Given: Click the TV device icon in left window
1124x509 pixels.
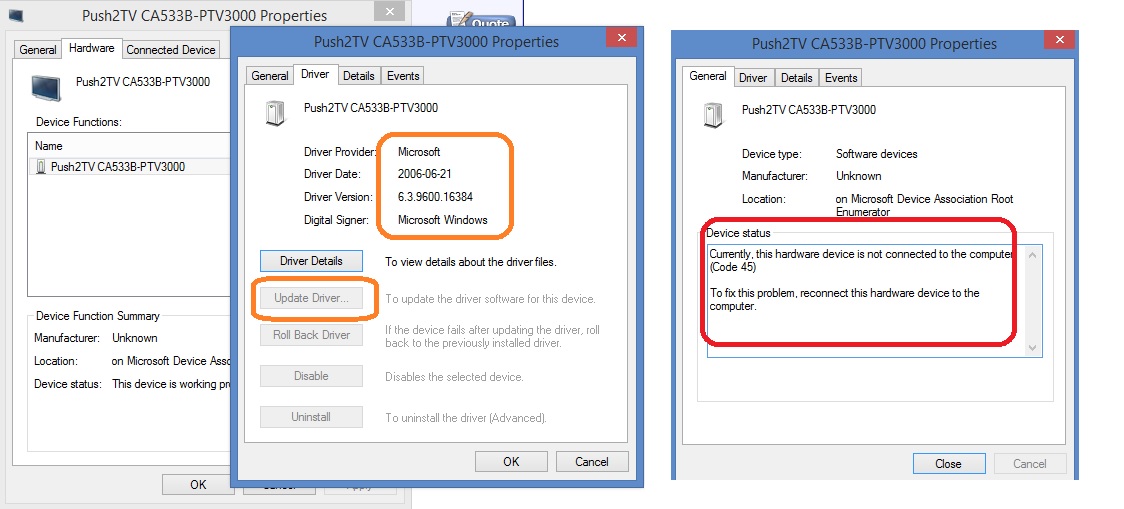Looking at the screenshot, I should [x=47, y=87].
